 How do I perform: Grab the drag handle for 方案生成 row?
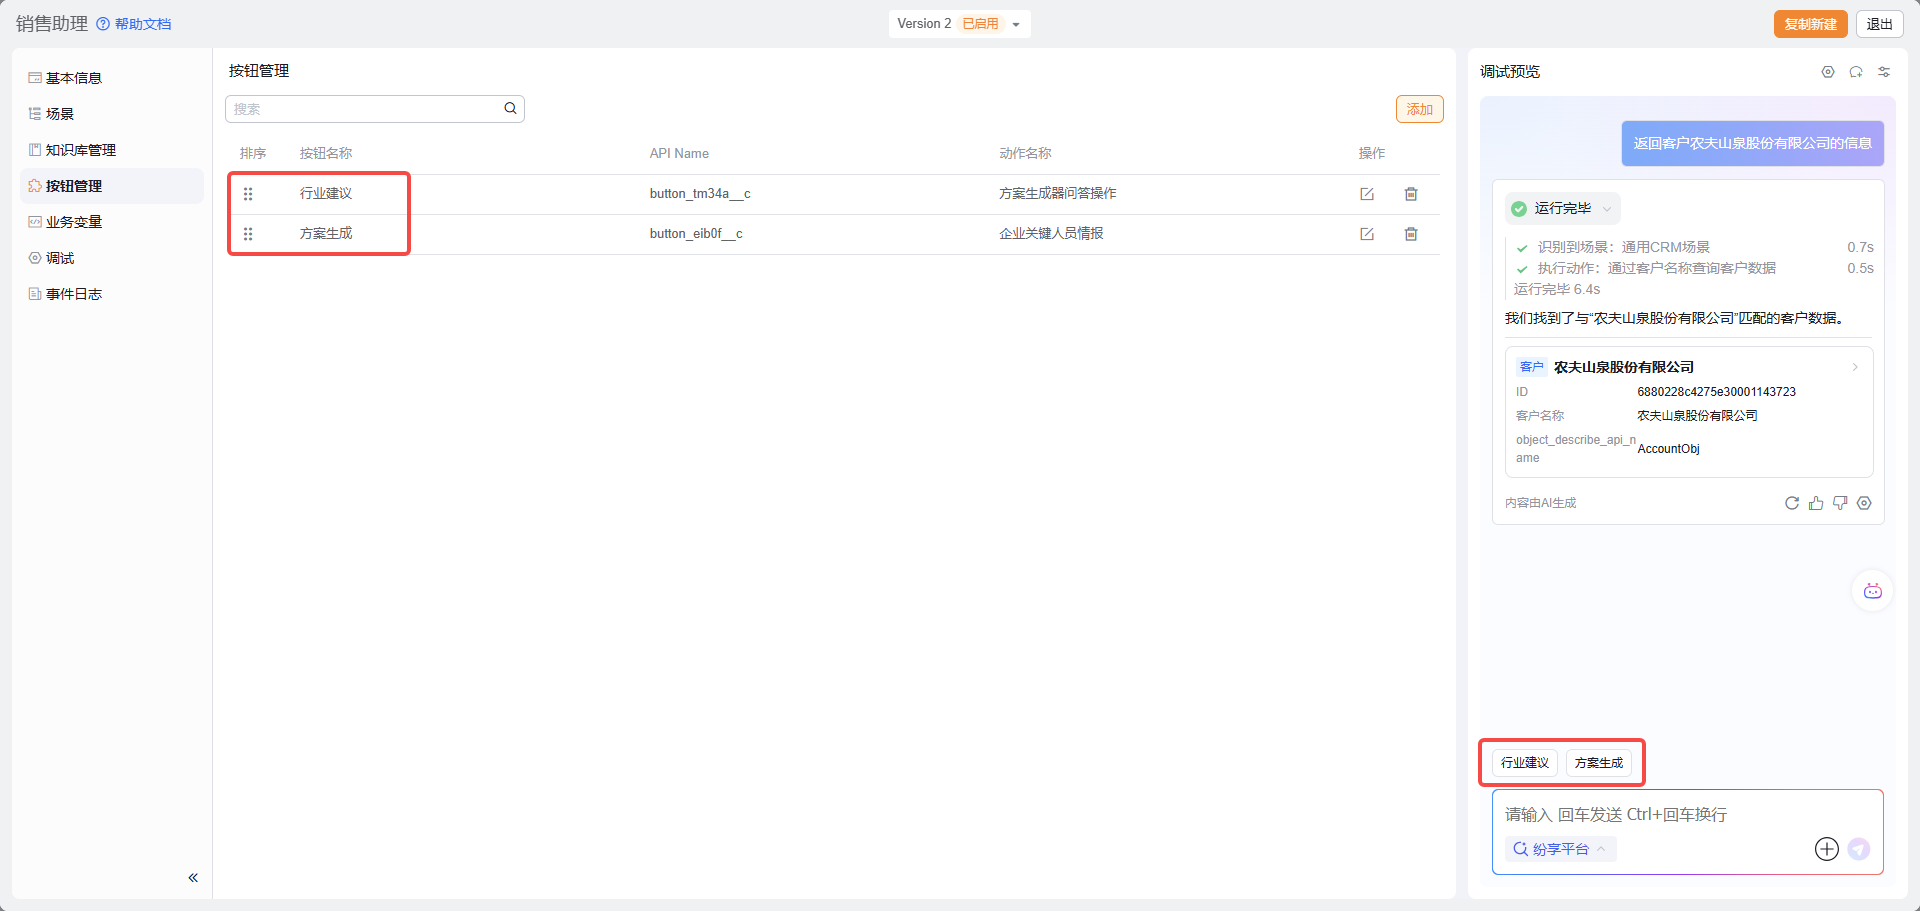coord(248,234)
